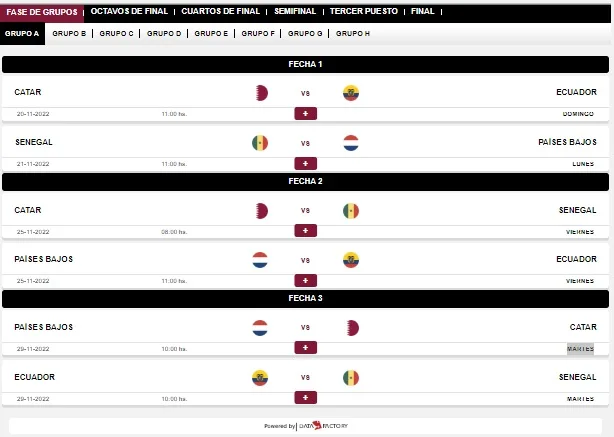
Task: Open the Octavos de Final tab
Action: [129, 11]
